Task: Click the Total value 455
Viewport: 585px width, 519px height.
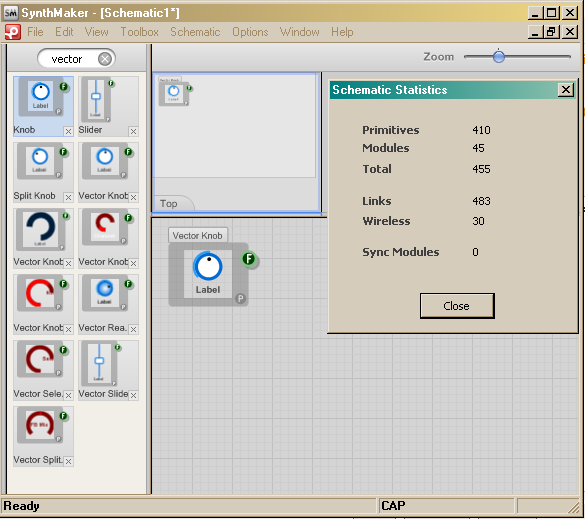Action: coord(481,169)
